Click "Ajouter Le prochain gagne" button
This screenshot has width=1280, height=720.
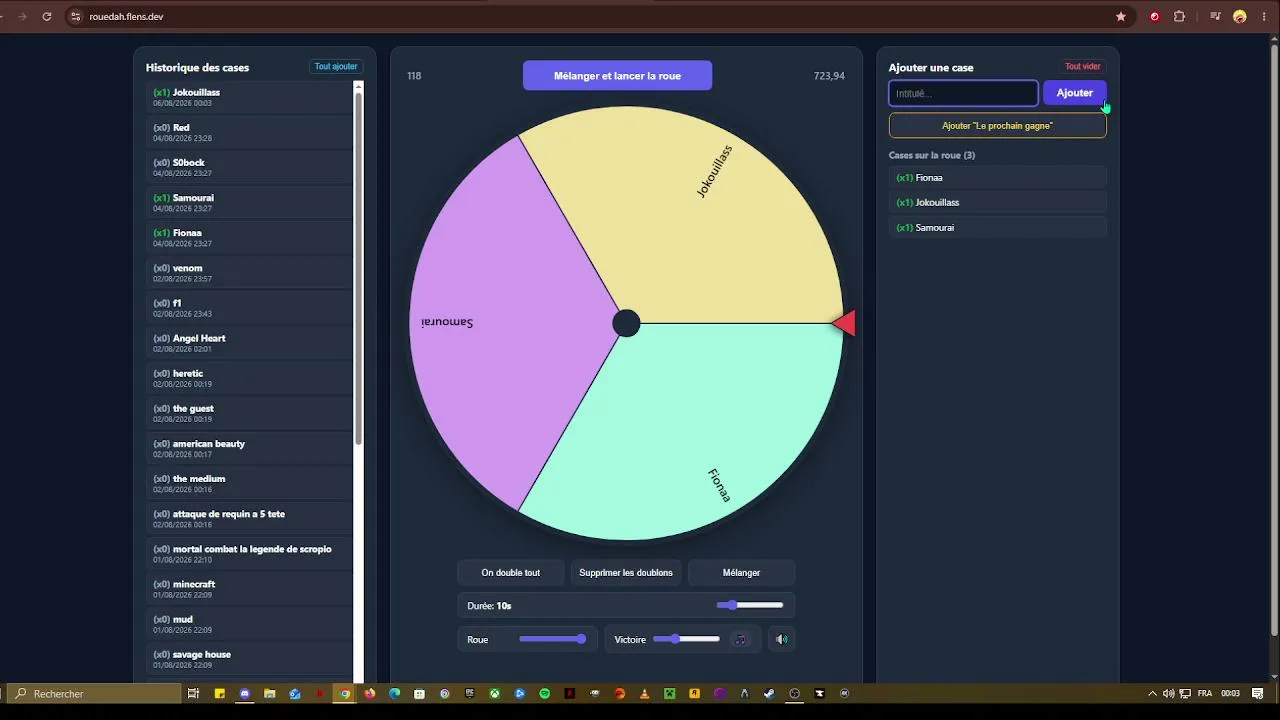(997, 125)
